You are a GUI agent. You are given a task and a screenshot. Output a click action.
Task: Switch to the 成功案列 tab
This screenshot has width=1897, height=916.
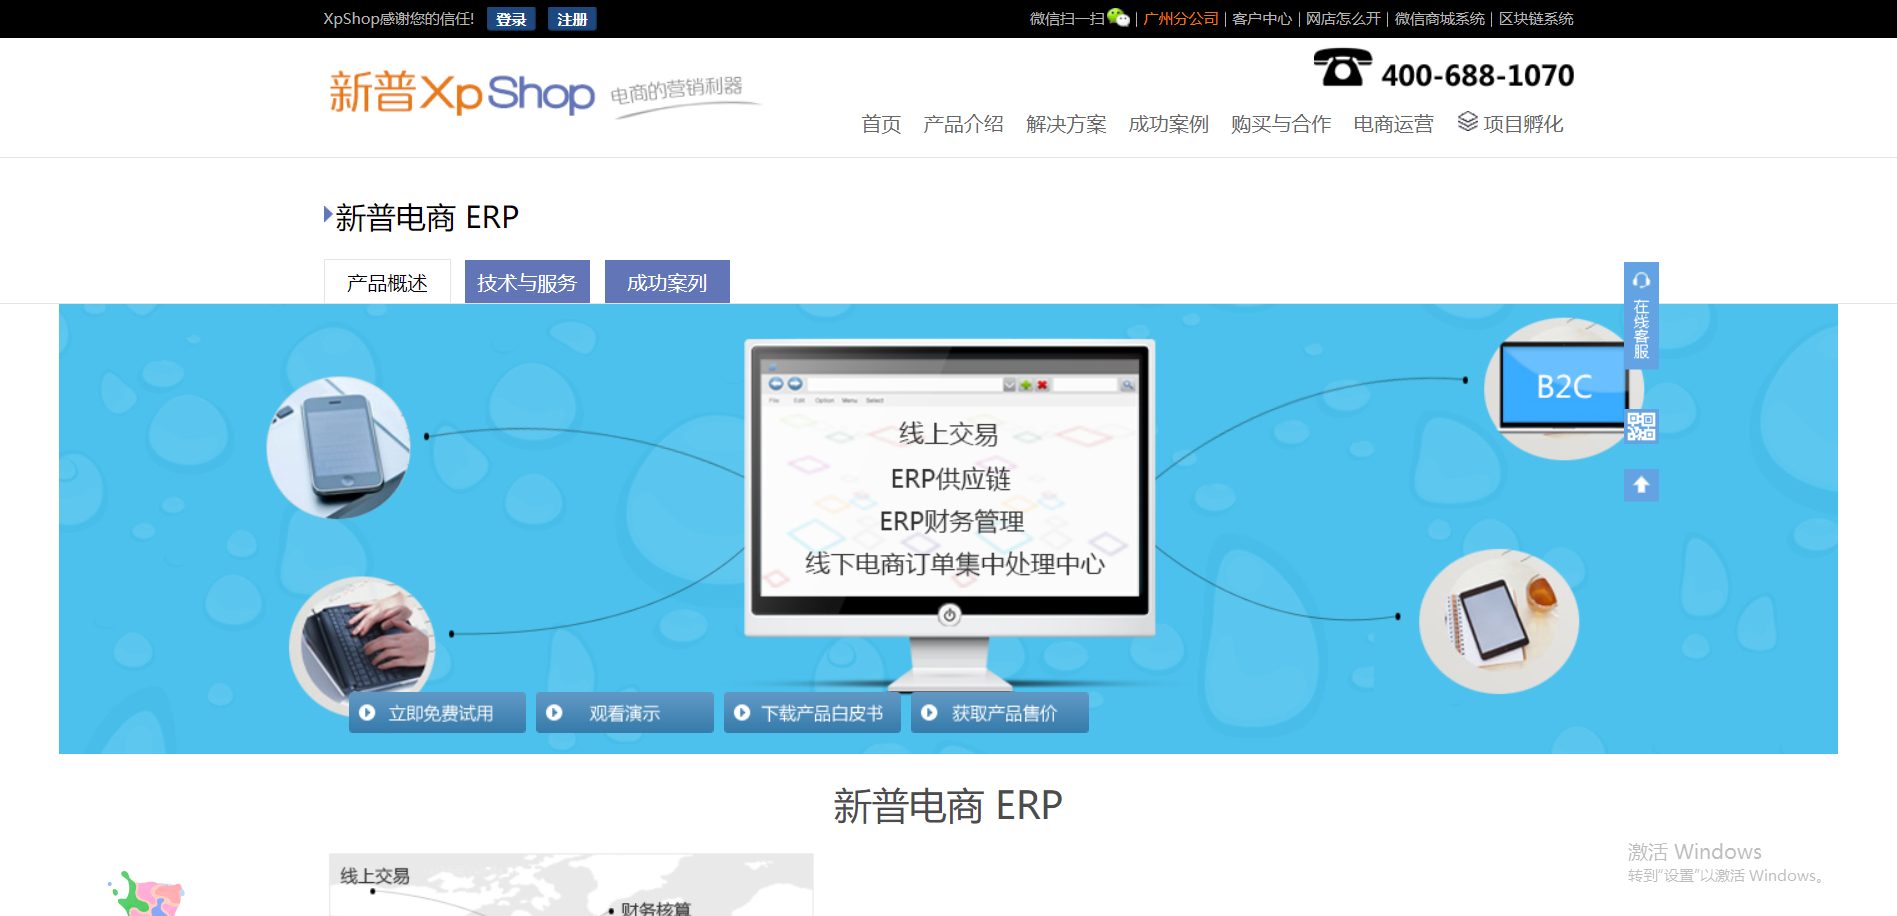667,282
